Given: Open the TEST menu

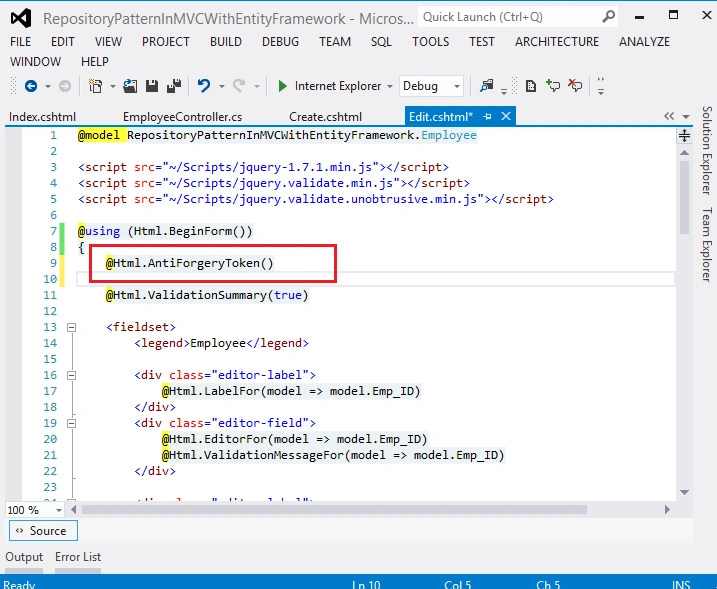Looking at the screenshot, I should [482, 42].
